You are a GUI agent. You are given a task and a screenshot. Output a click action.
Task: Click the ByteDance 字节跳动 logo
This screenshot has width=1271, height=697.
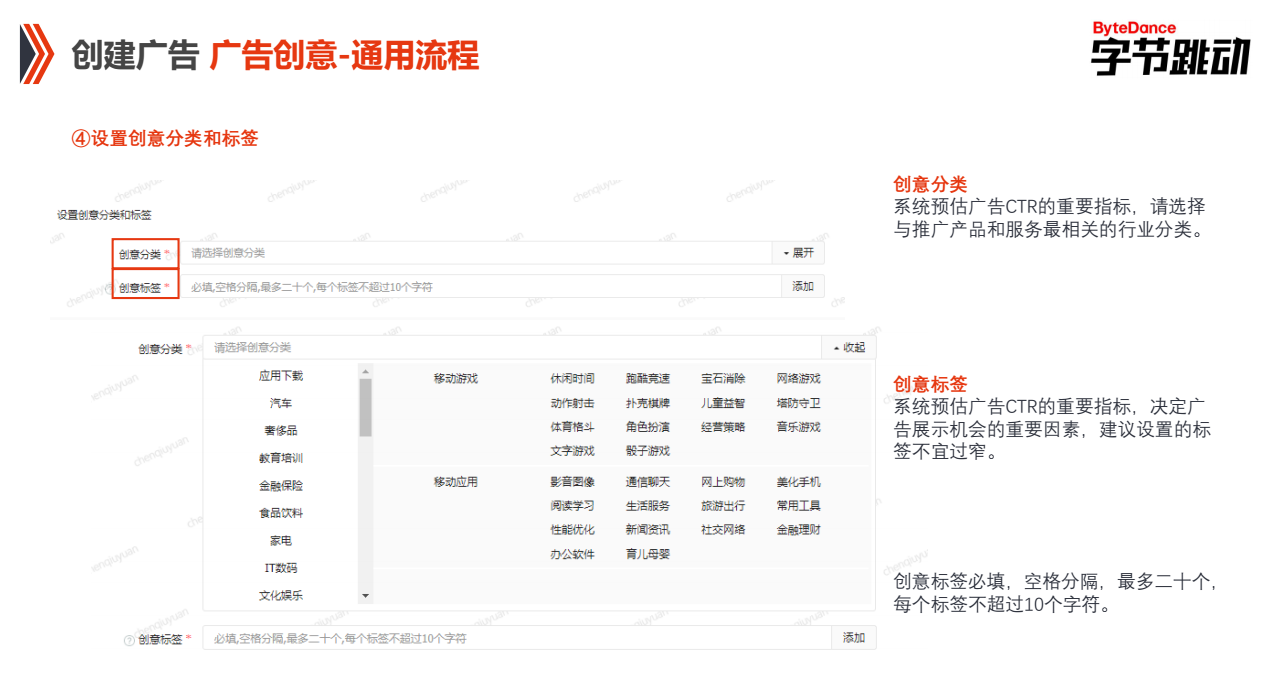tap(1170, 48)
